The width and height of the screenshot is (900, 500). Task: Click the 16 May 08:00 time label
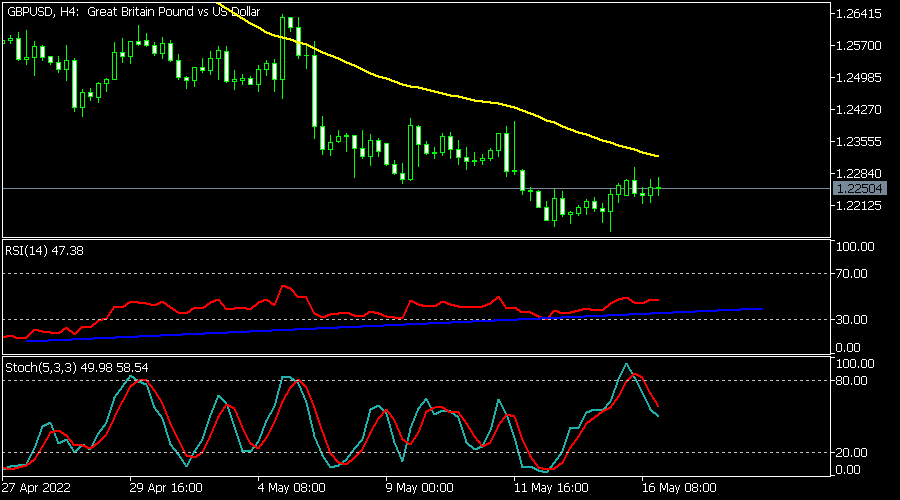click(679, 488)
